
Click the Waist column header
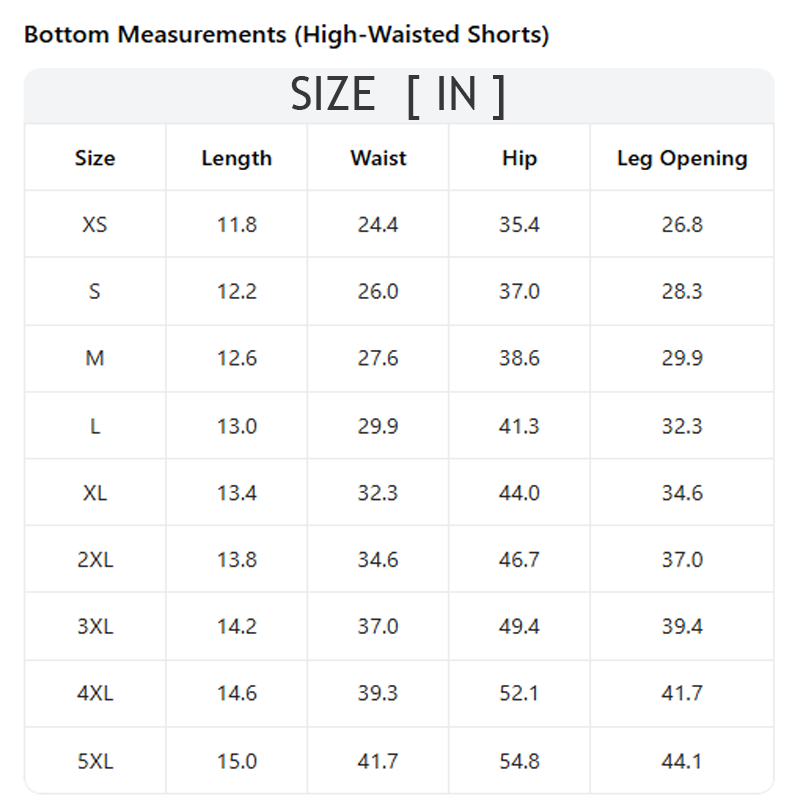click(378, 158)
